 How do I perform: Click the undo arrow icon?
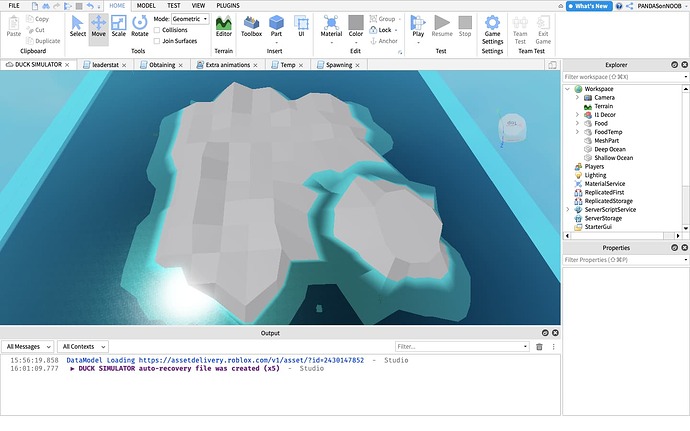click(x=90, y=6)
